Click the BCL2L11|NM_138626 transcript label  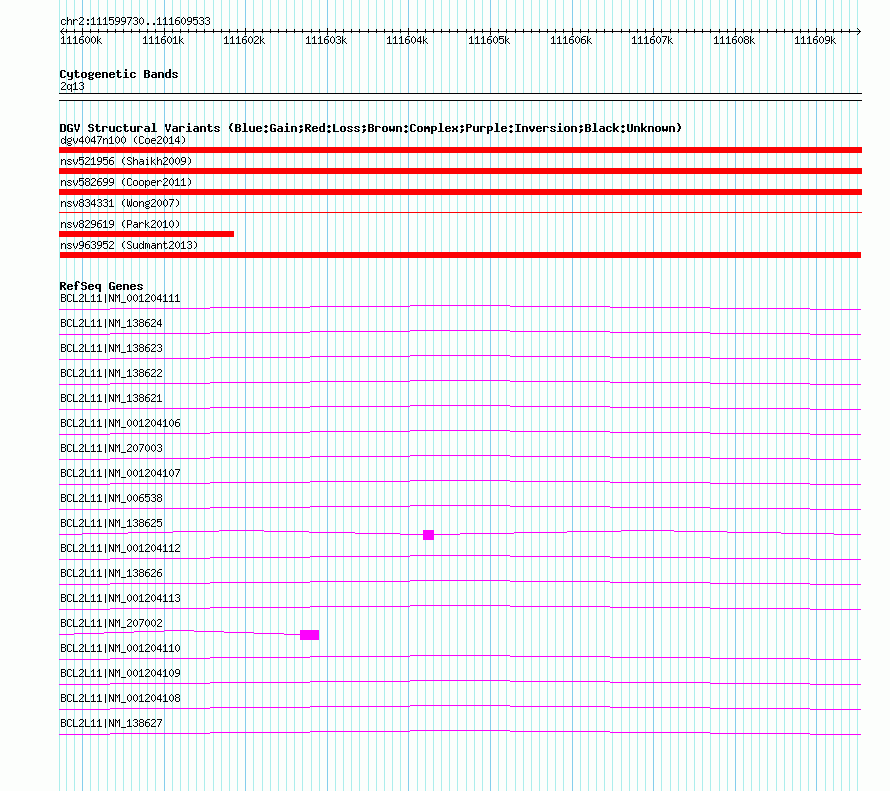click(111, 573)
